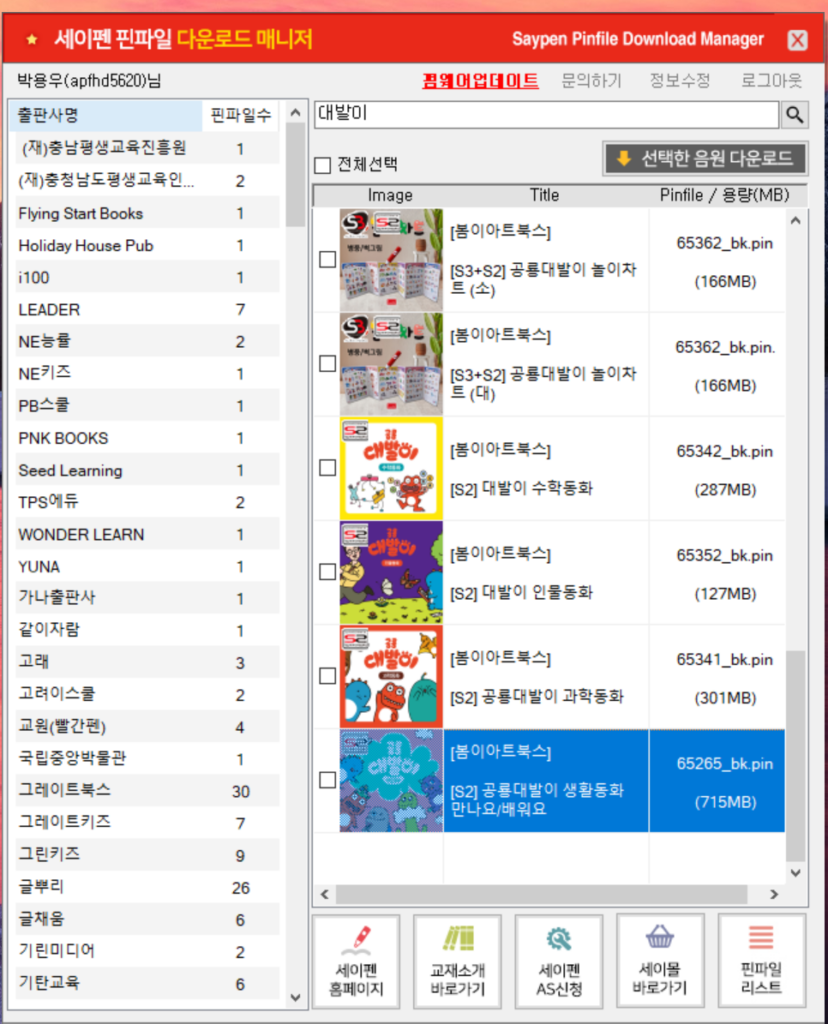
Task: Click the publisher list scrollbar down arrow
Action: tap(295, 997)
